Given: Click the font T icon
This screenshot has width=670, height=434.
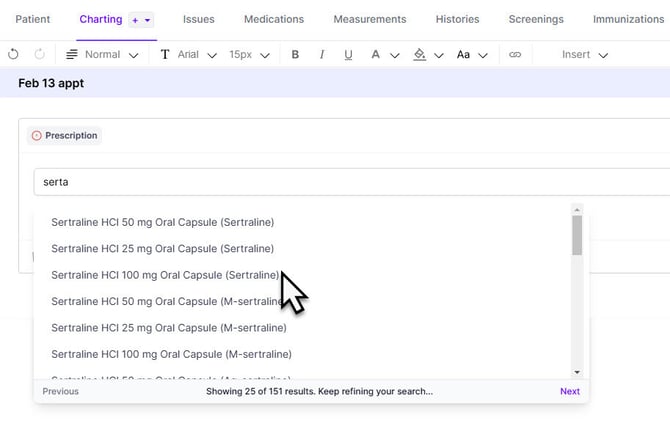Looking at the screenshot, I should [165, 54].
